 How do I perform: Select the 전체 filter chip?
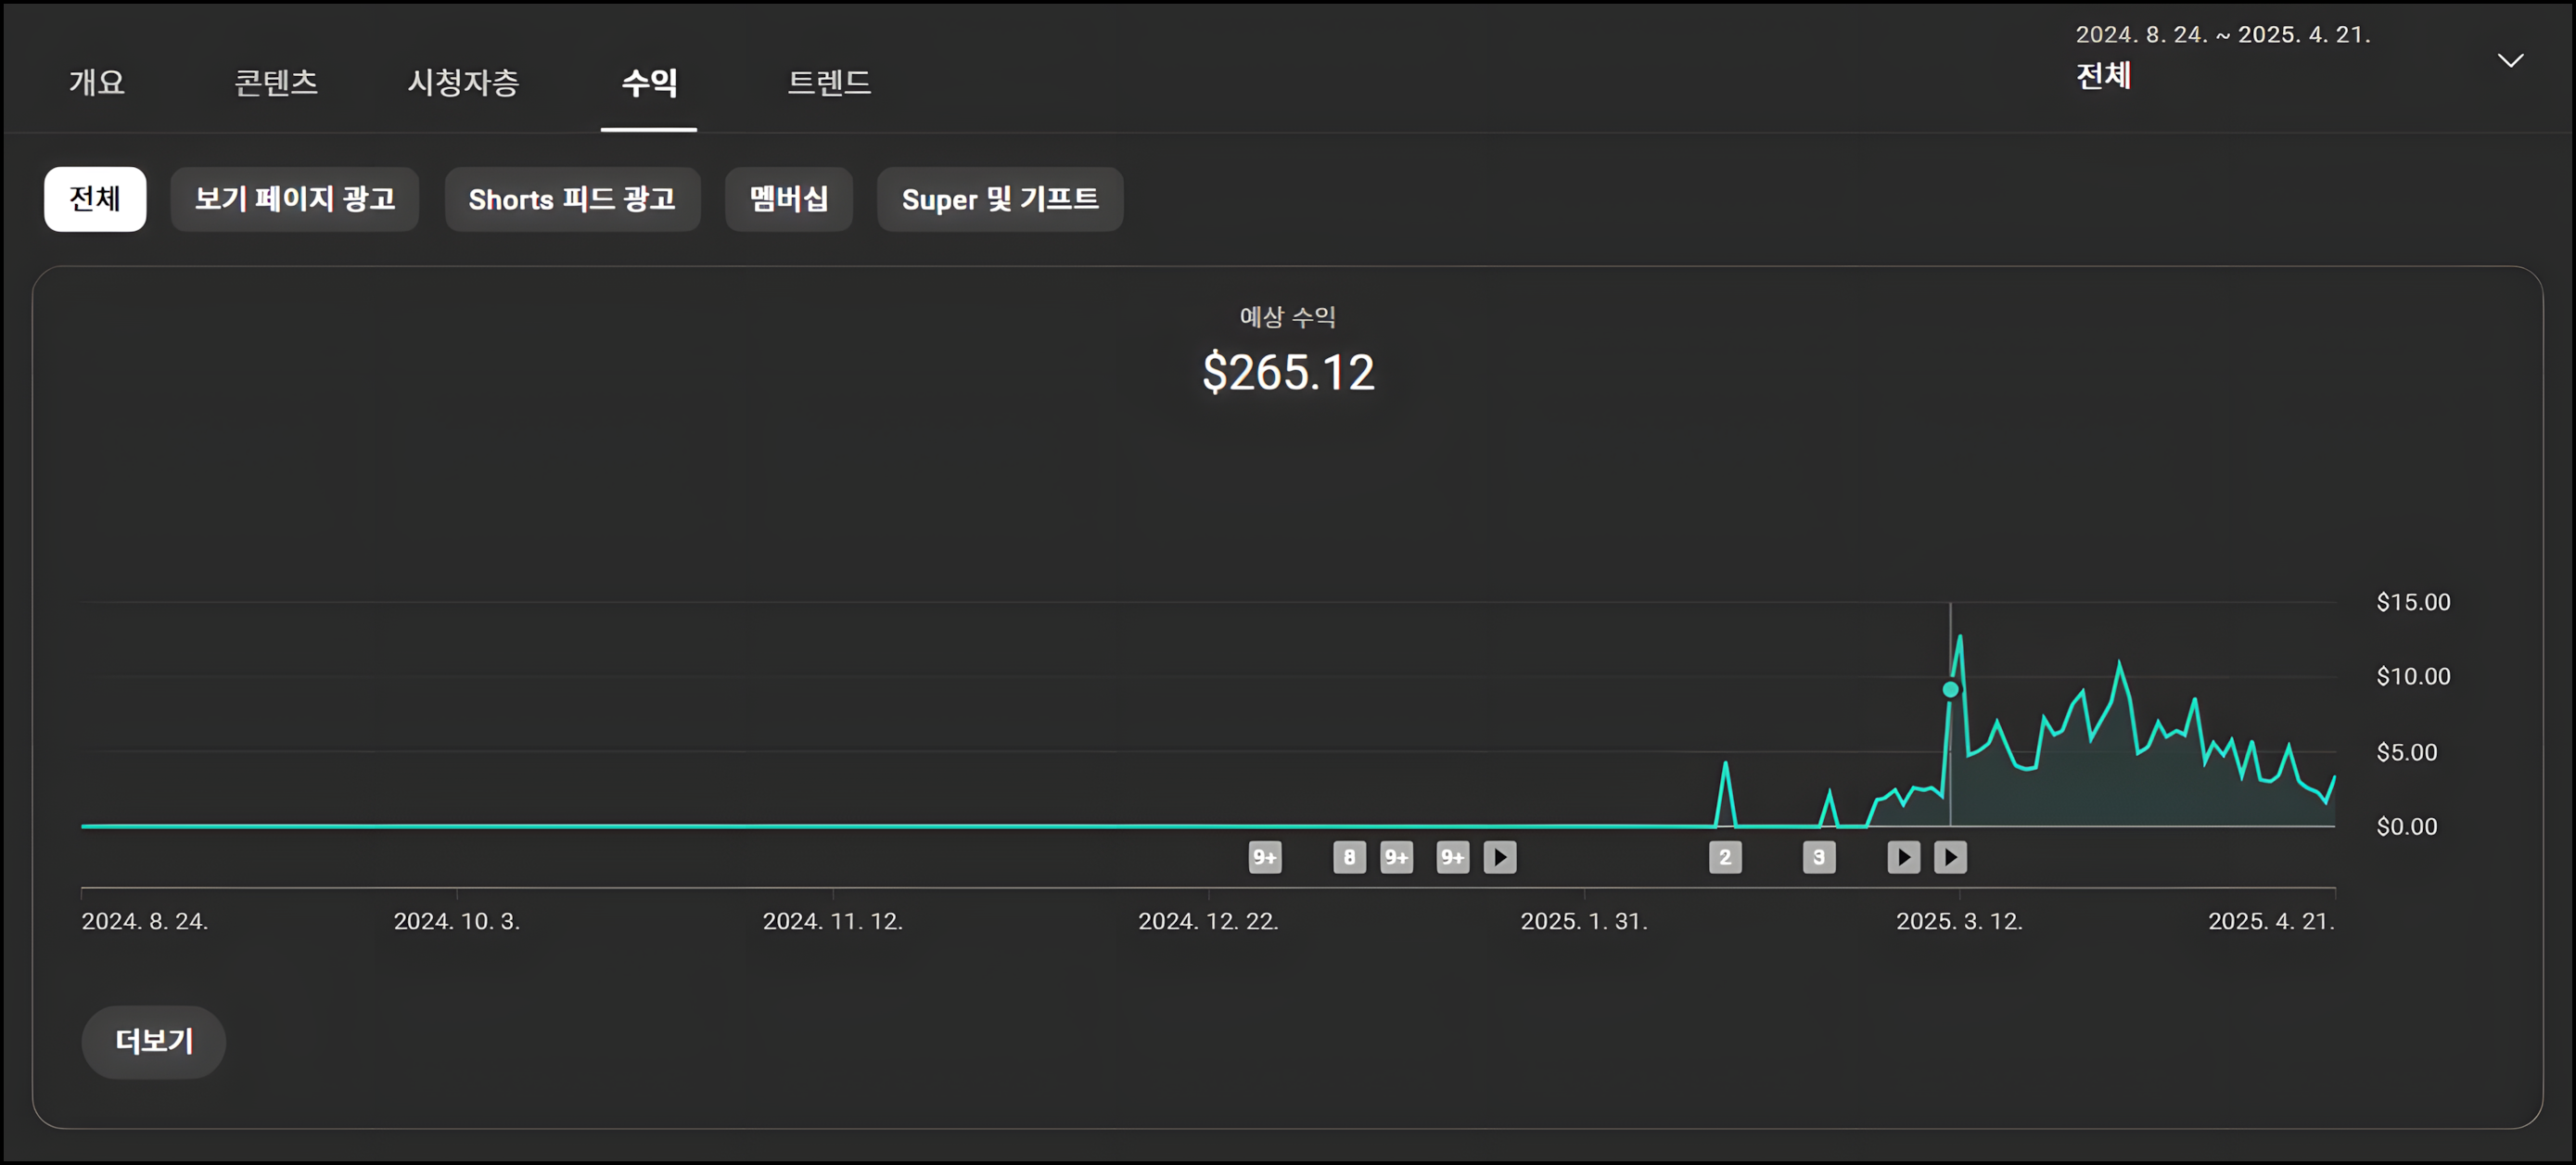tap(95, 199)
